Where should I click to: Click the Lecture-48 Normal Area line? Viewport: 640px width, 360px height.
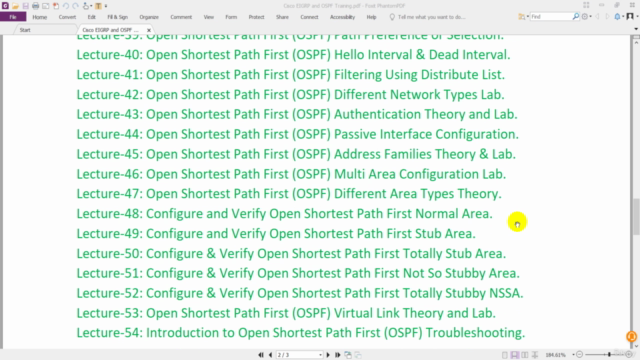click(284, 213)
